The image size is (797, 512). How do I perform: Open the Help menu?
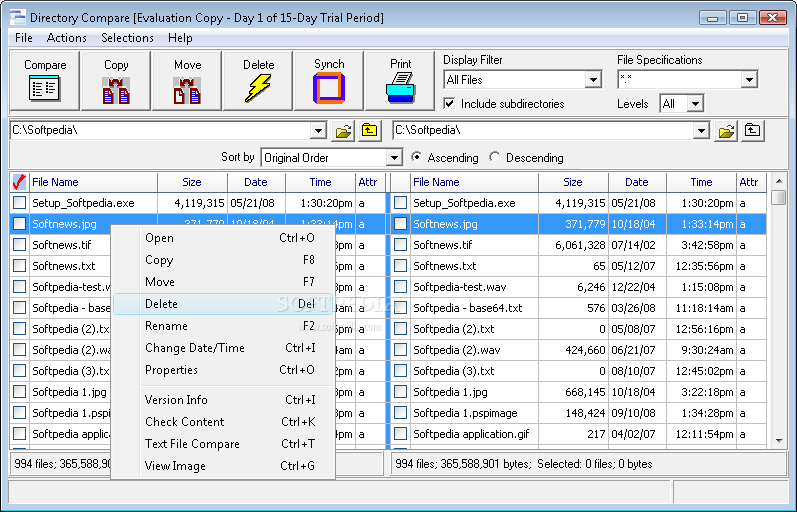tap(180, 38)
